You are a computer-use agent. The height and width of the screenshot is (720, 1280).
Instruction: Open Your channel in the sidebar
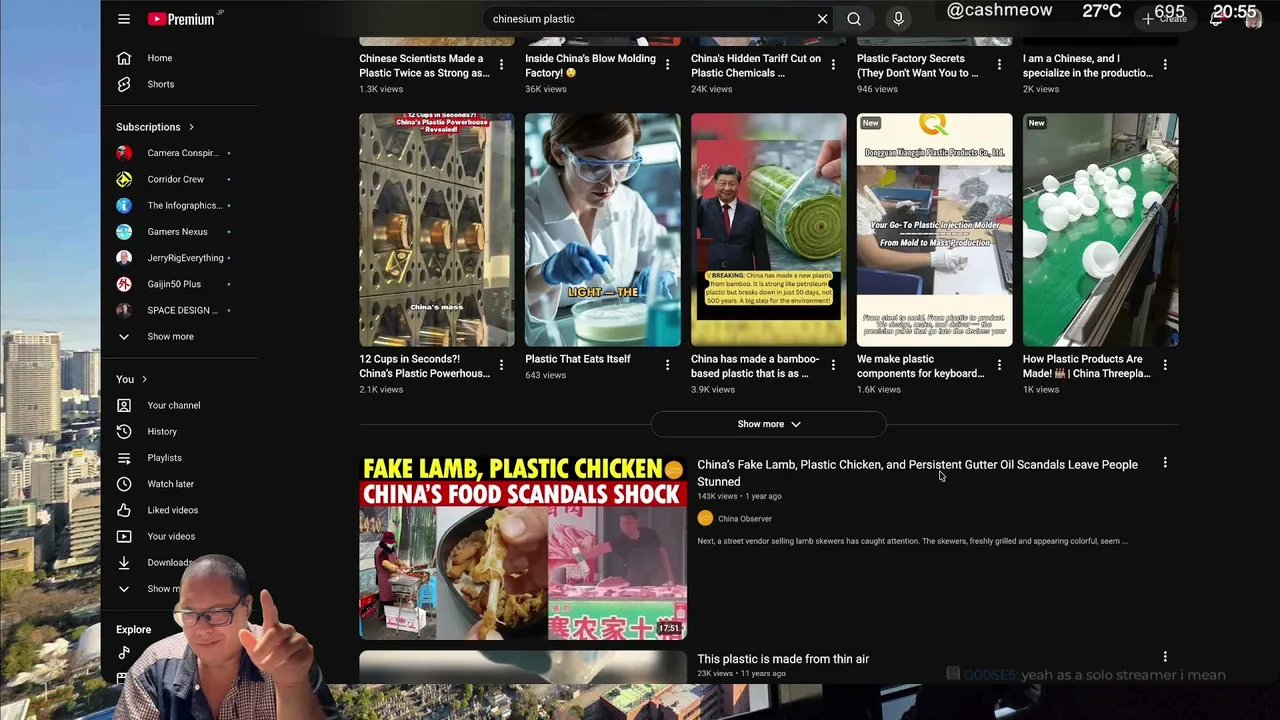click(180, 405)
